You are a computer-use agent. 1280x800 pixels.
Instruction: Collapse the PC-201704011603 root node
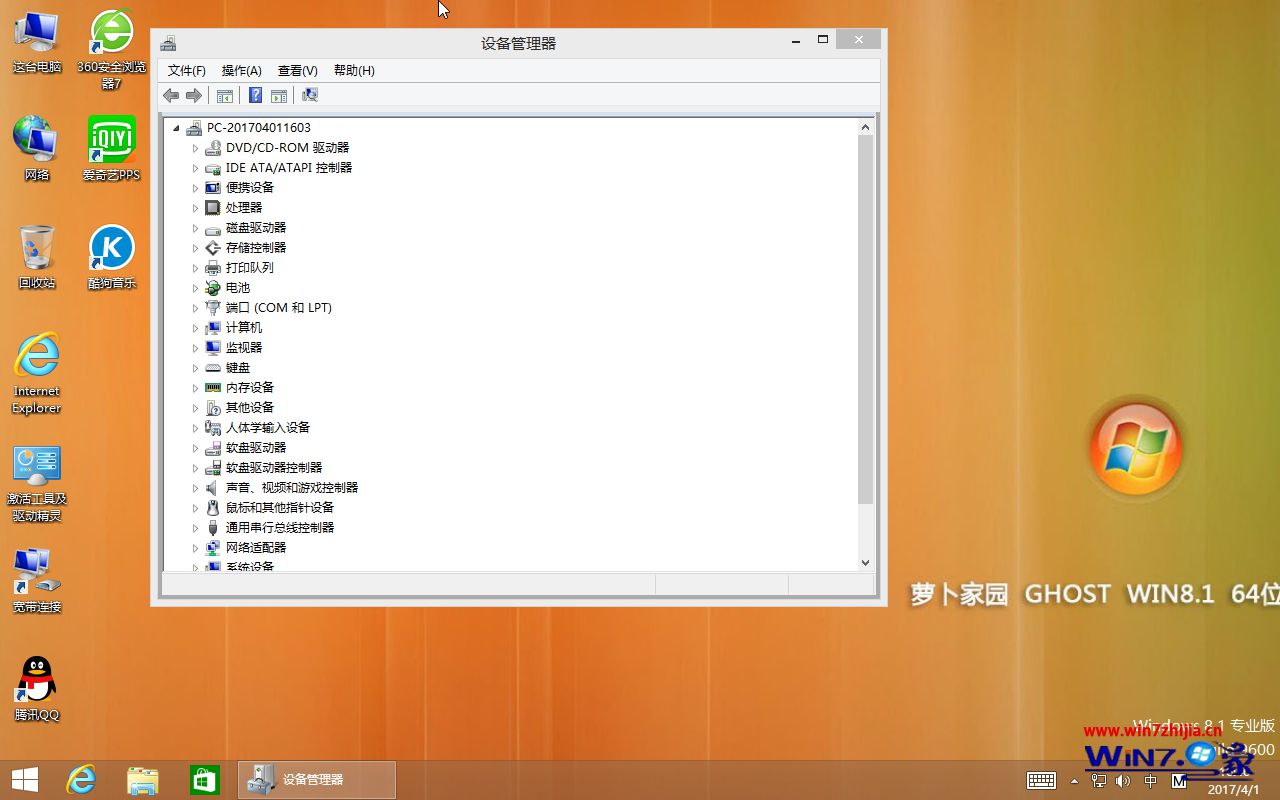tap(178, 127)
